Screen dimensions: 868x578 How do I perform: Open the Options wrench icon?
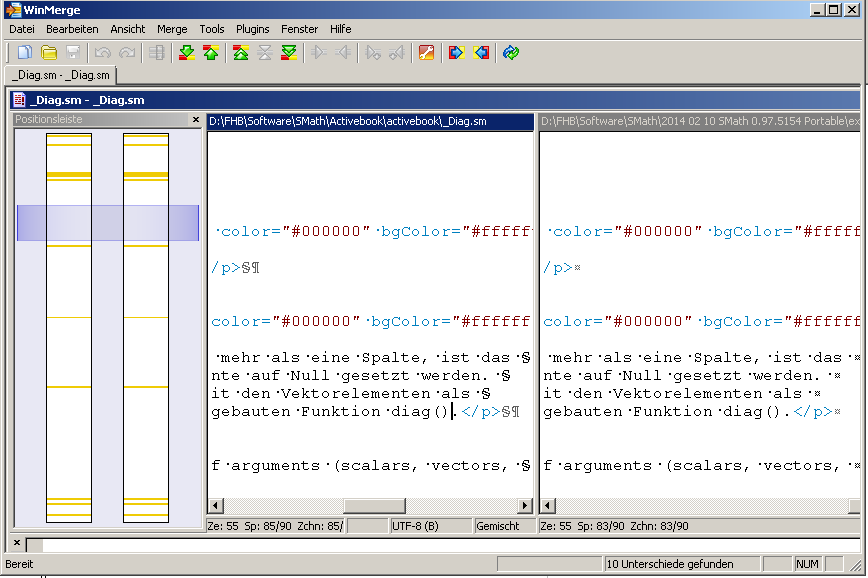pos(426,53)
